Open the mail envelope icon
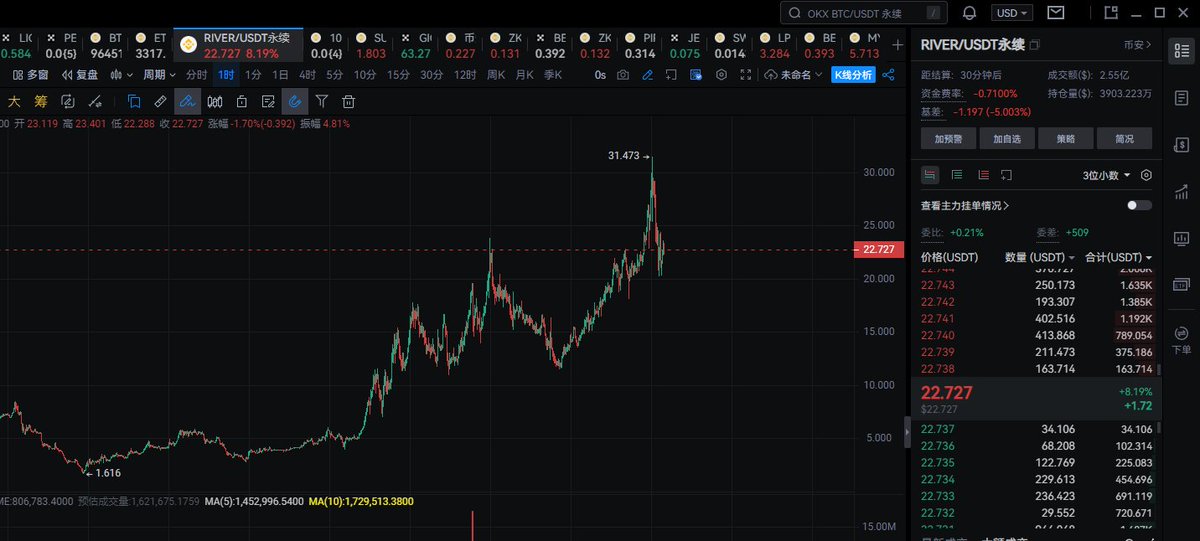This screenshot has width=1200, height=541. [x=1056, y=13]
